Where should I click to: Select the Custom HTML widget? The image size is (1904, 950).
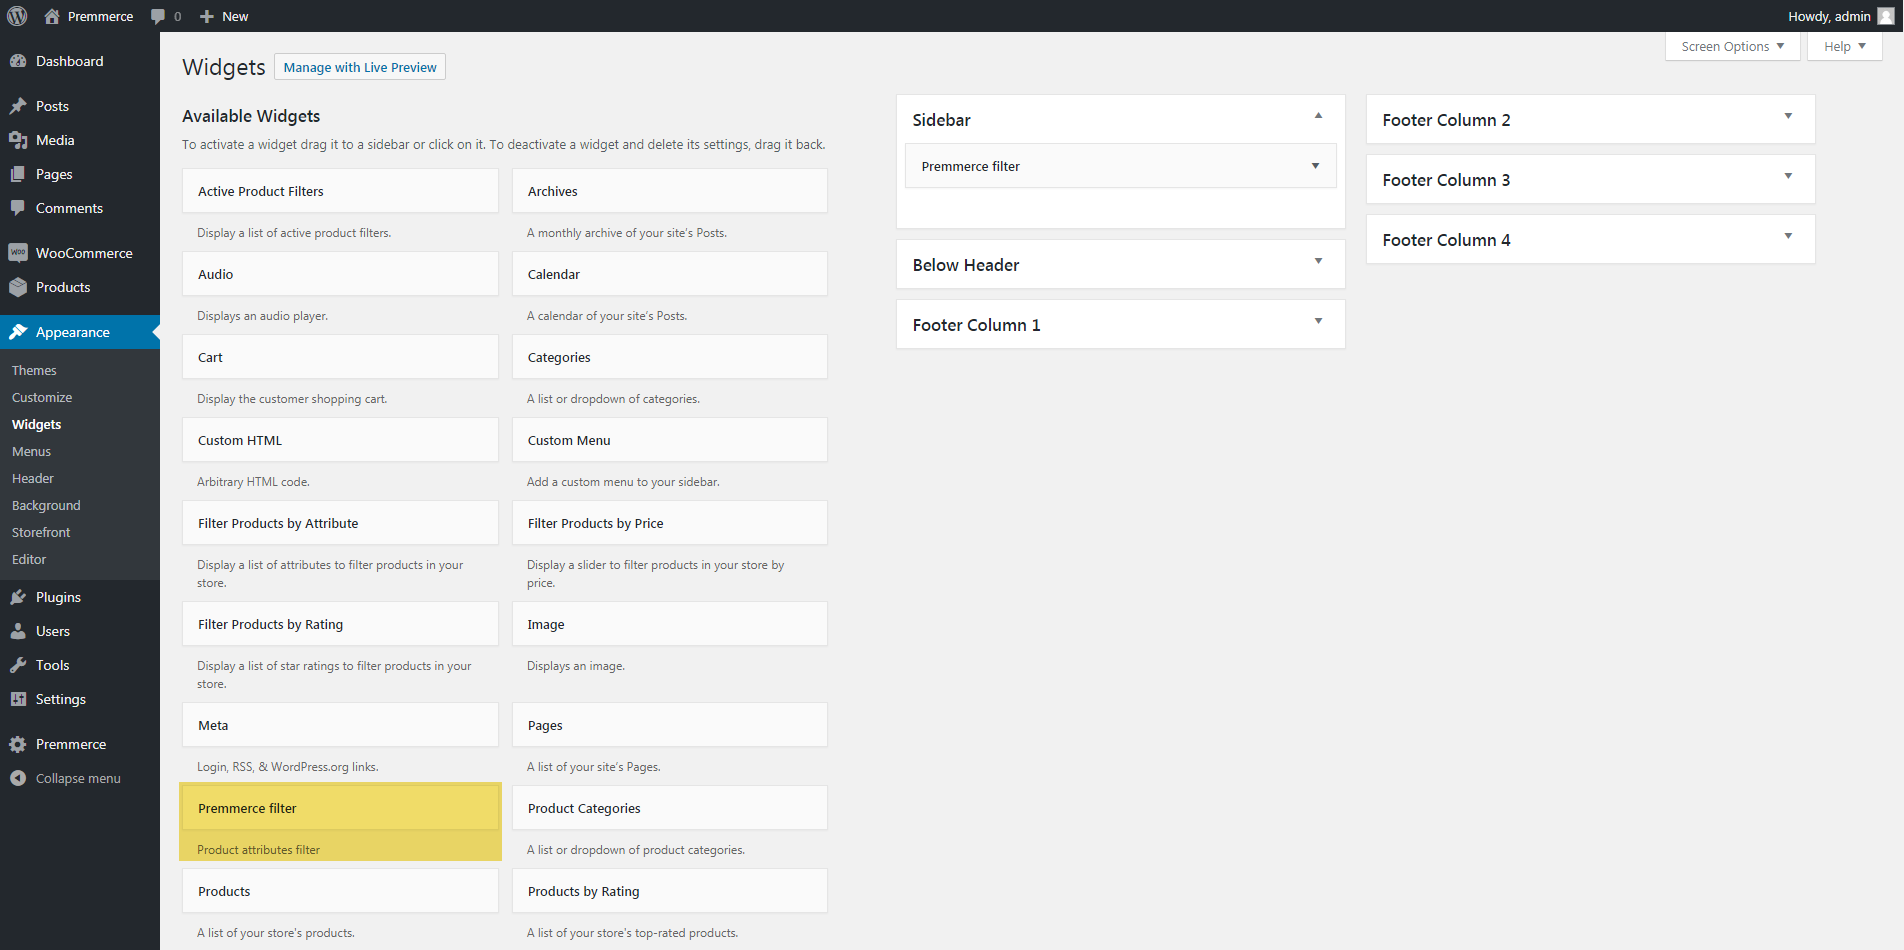point(340,440)
